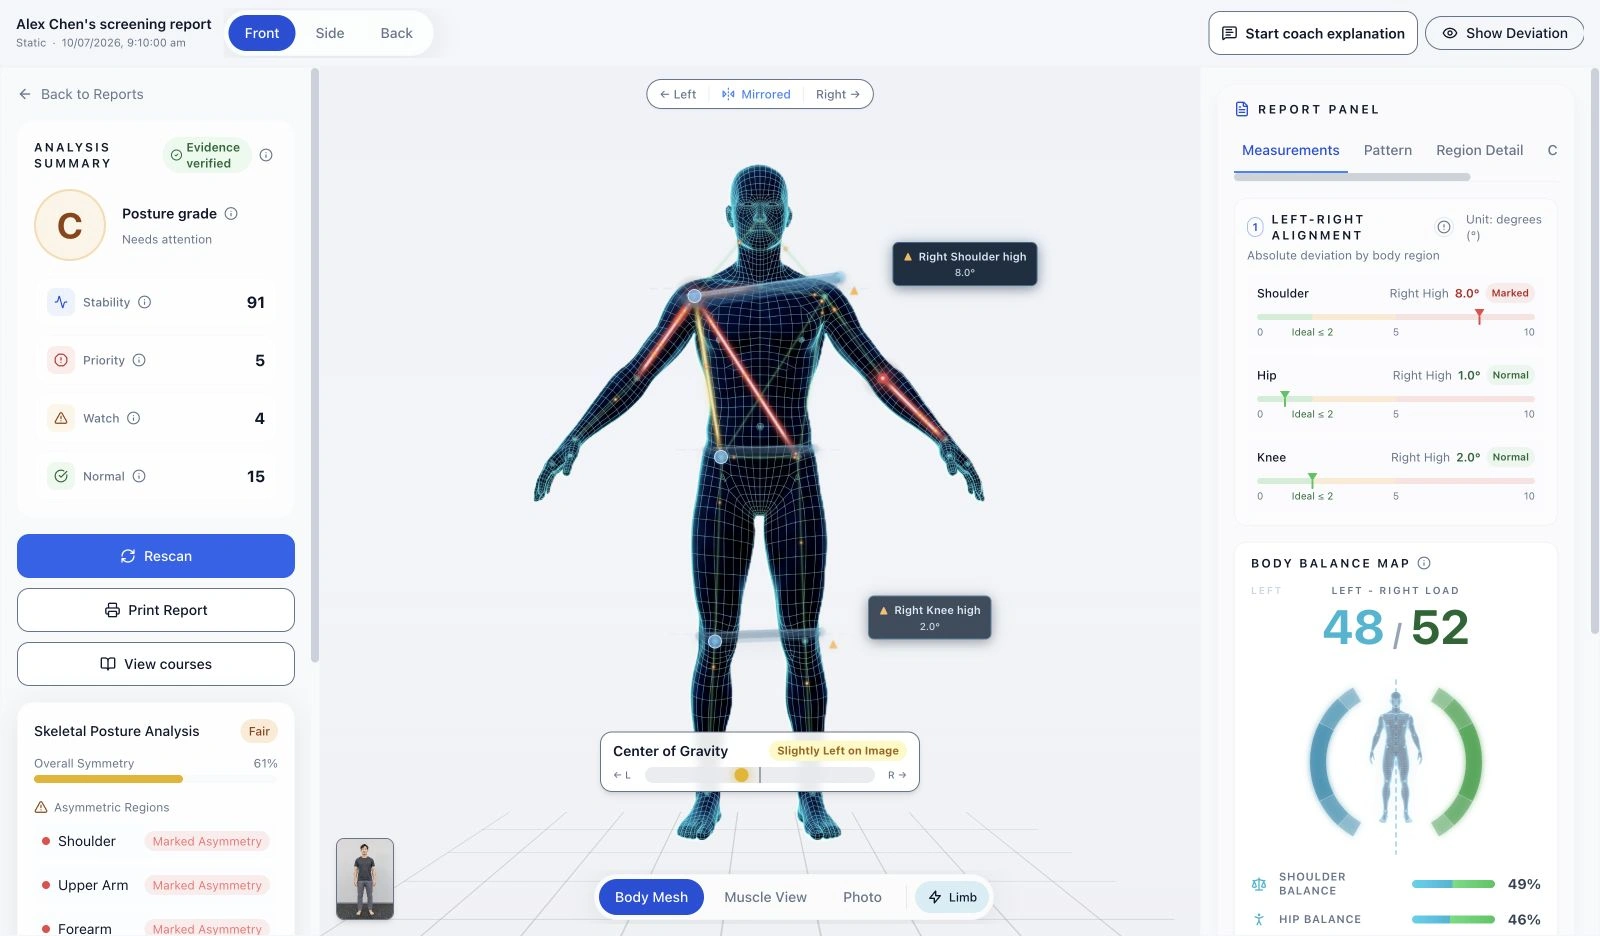This screenshot has height=936, width=1600.
Task: Open the subject photo thumbnail
Action: 365,879
